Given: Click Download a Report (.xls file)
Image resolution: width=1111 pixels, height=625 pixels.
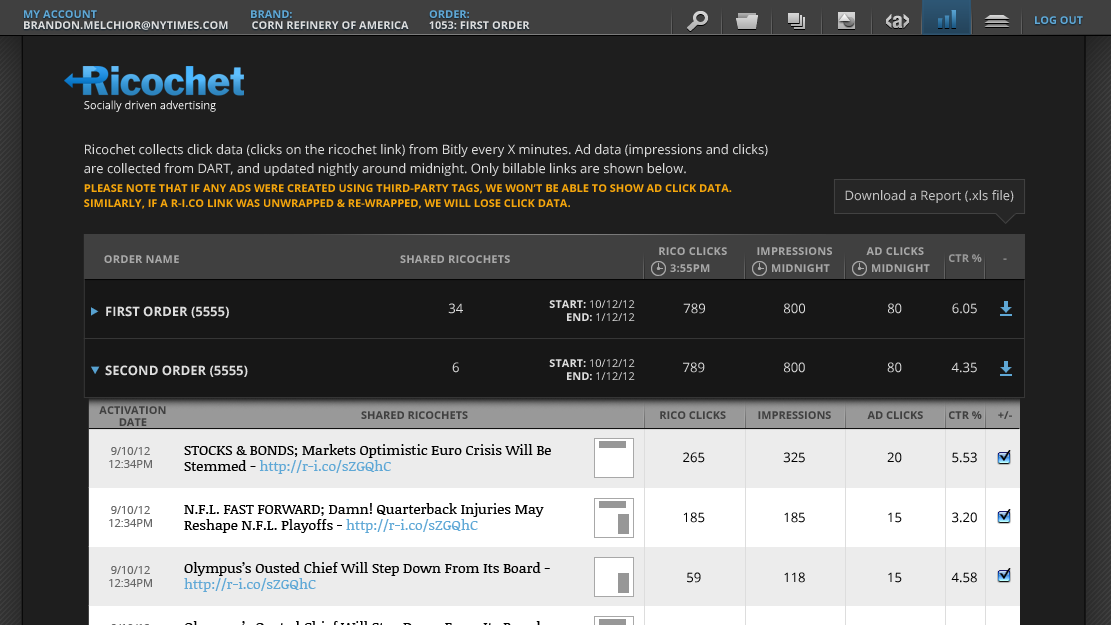Looking at the screenshot, I should 929,196.
